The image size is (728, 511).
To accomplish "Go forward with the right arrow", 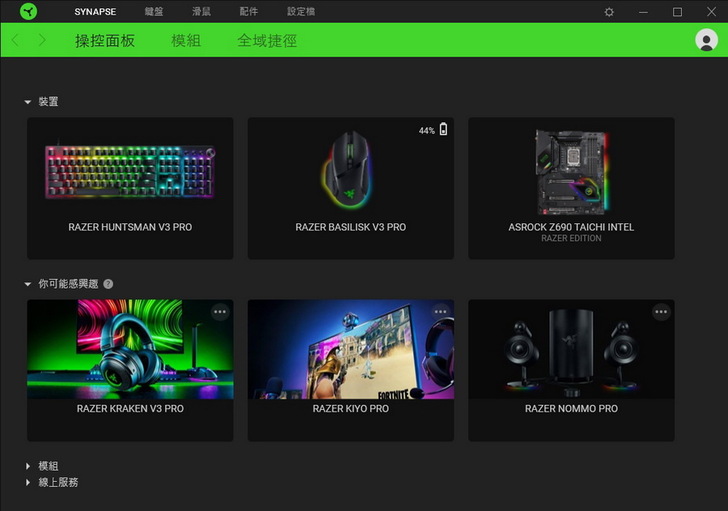I will (42, 40).
